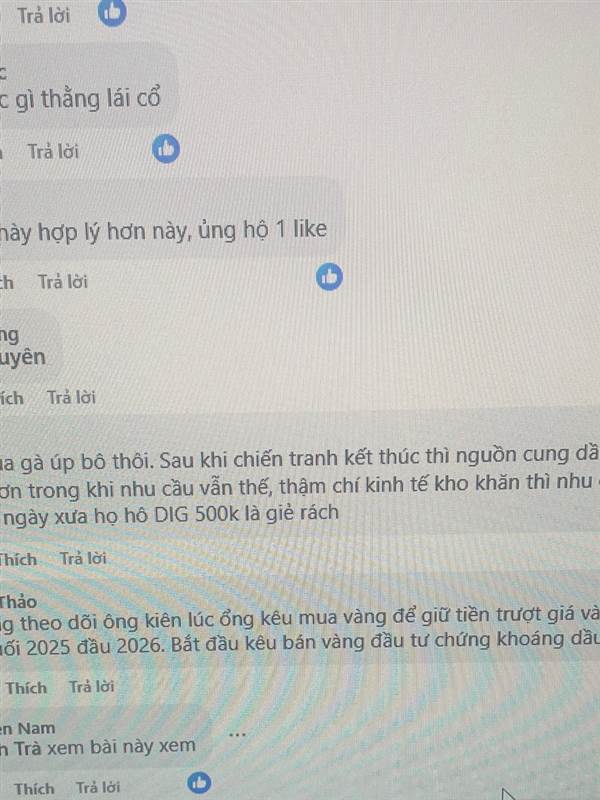Open the 'en Nam' commenter profile name
600x800 pixels.
tap(28, 728)
